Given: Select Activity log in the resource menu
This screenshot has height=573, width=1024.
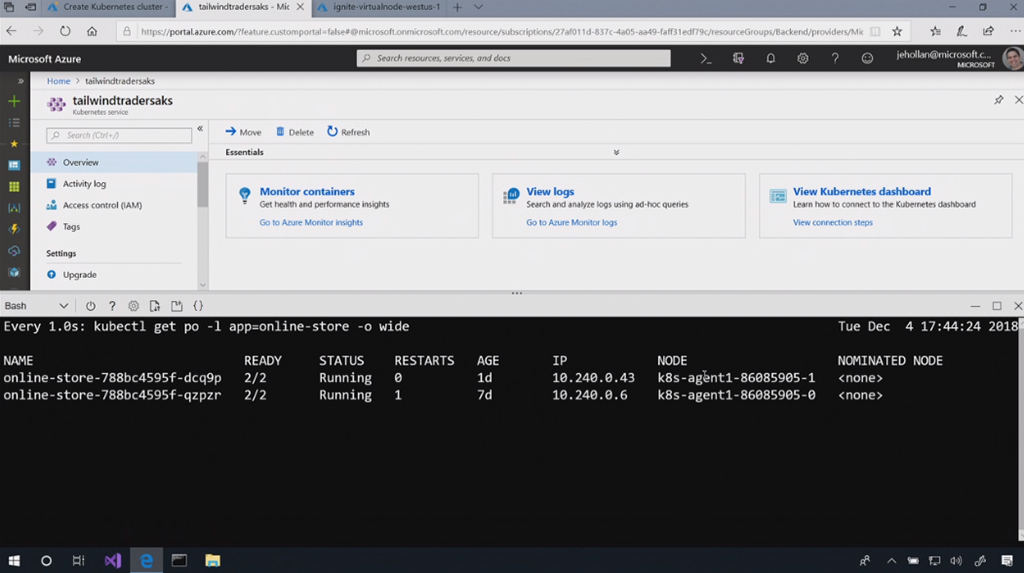Looking at the screenshot, I should coord(84,184).
